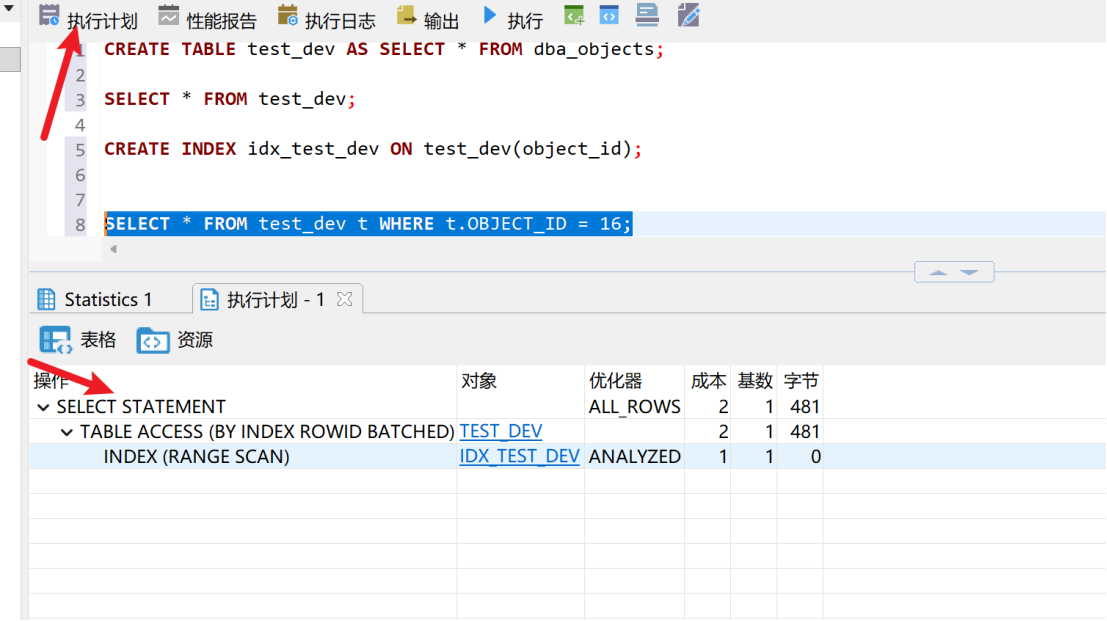Viewport: 1107px width, 621px height.
Task: Open the 性能报告 performance report
Action: tap(169, 17)
